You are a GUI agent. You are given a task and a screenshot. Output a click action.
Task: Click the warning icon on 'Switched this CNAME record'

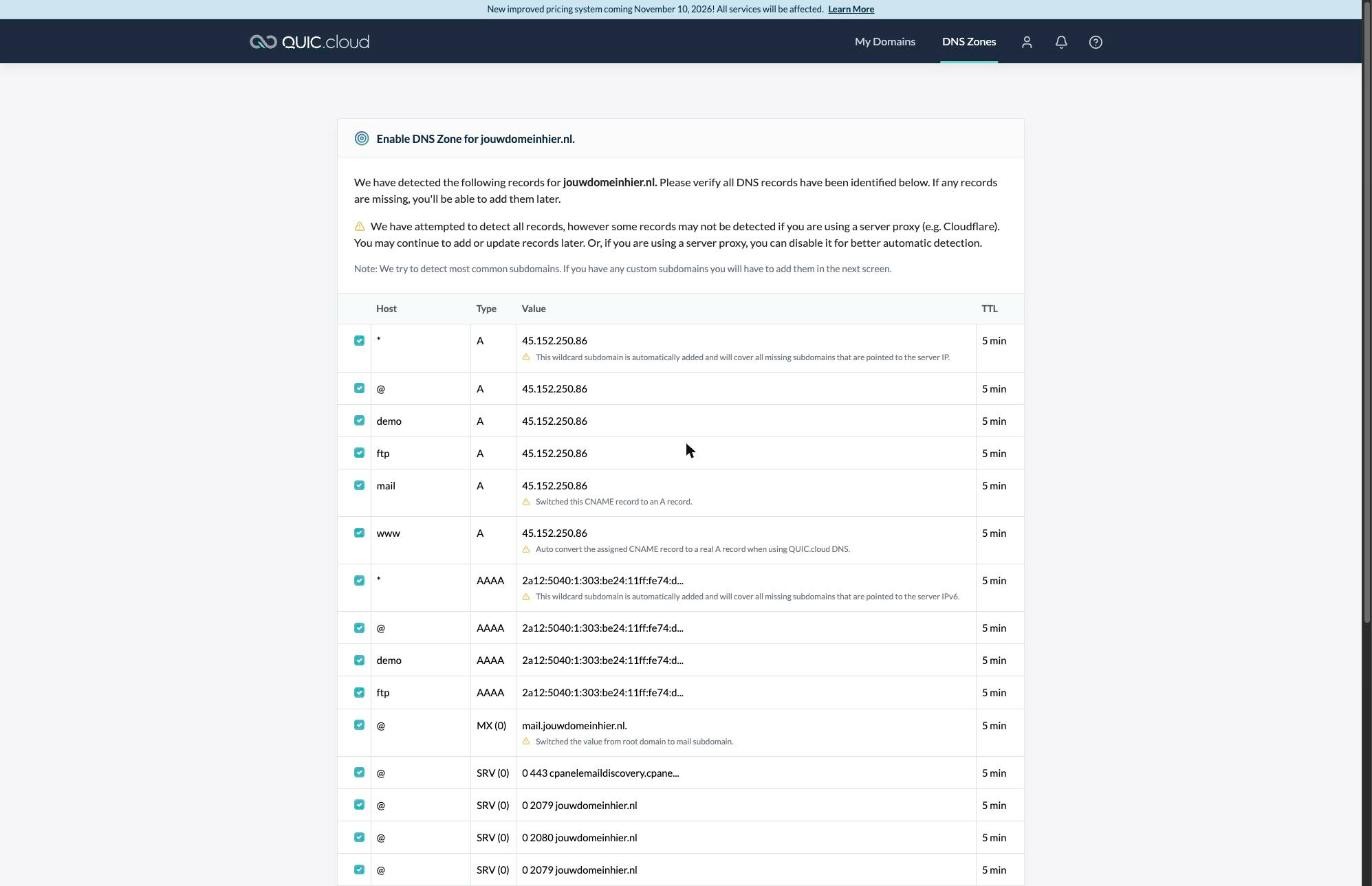pos(526,502)
